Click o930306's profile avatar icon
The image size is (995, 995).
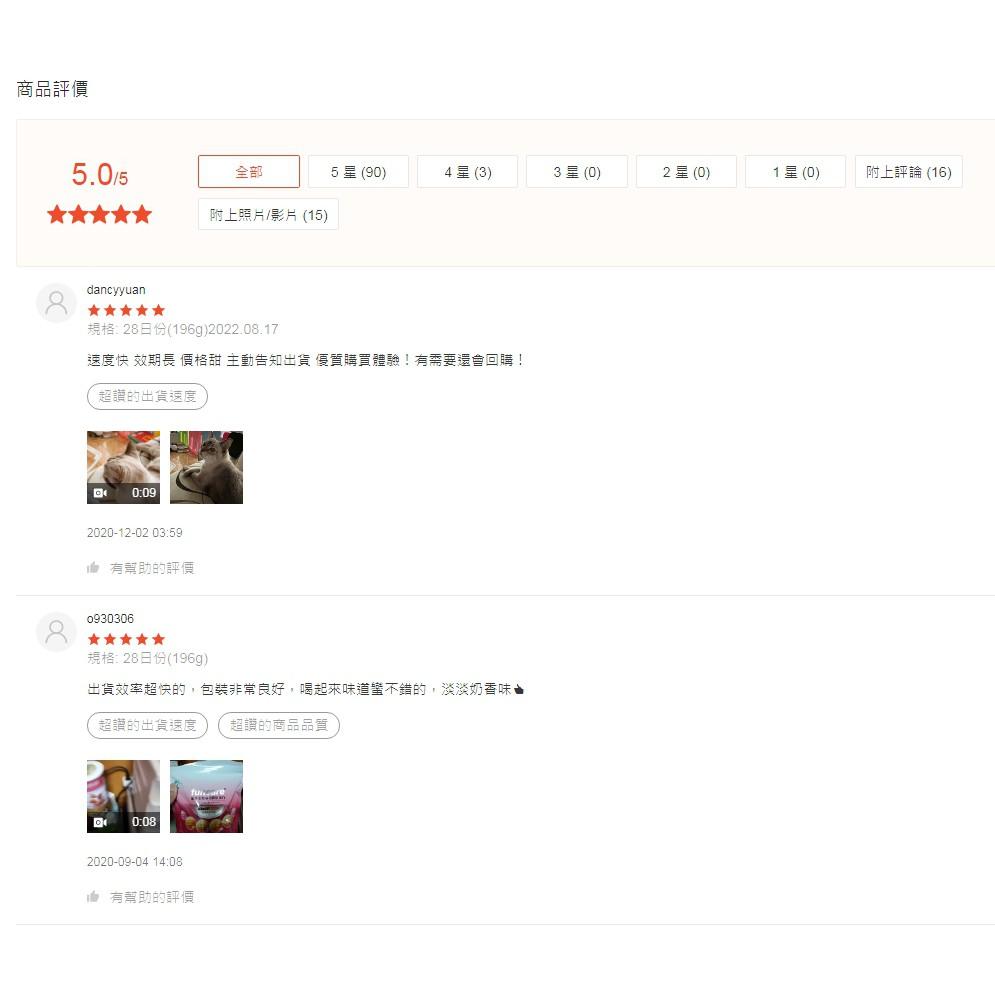click(56, 631)
